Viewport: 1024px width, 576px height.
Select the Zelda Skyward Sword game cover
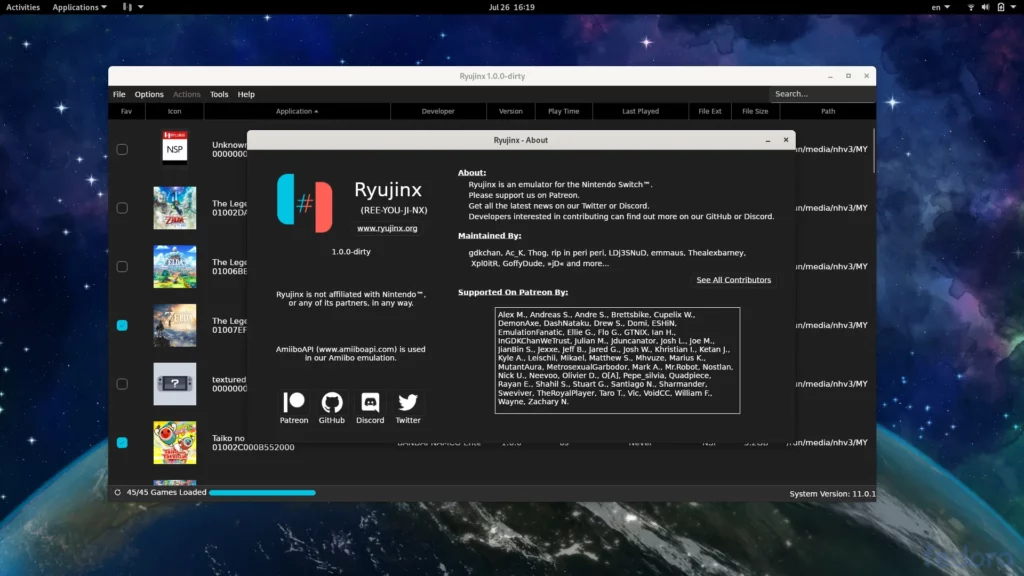tap(174, 208)
